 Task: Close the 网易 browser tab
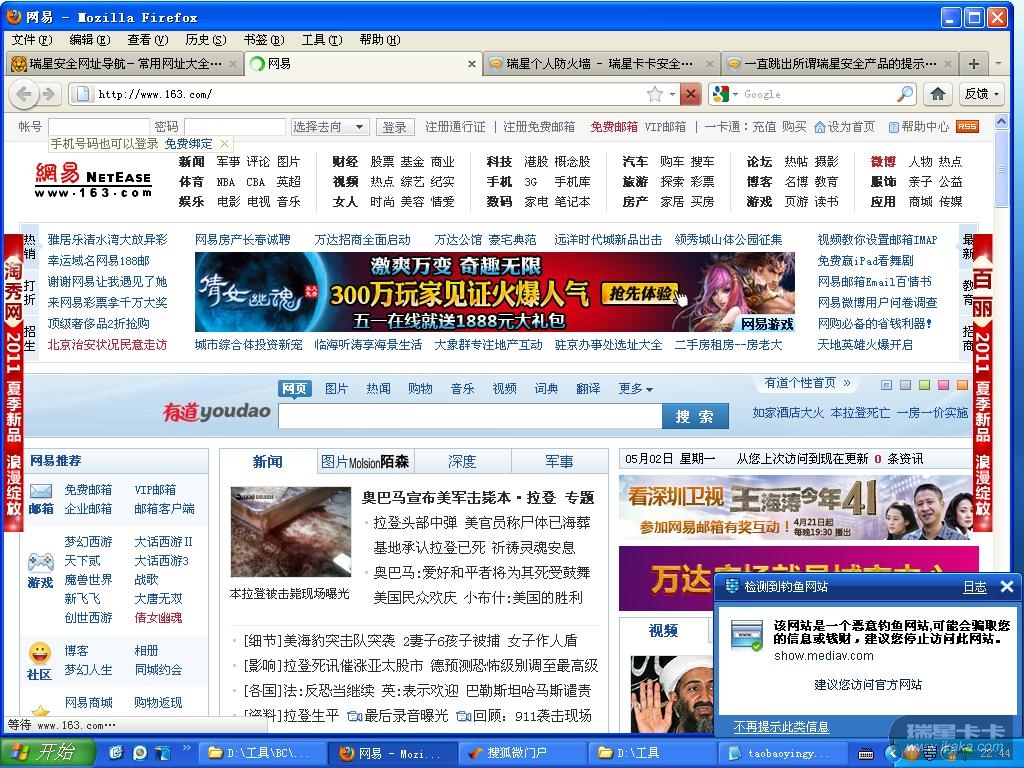472,64
